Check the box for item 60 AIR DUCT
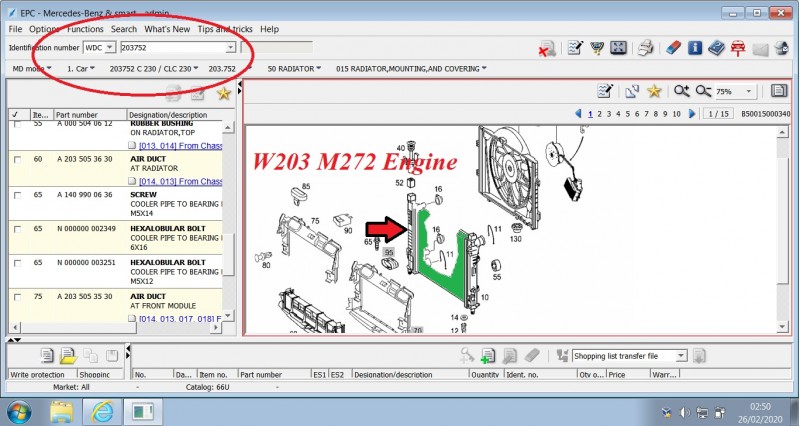Image resolution: width=800 pixels, height=426 pixels. pyautogui.click(x=17, y=160)
